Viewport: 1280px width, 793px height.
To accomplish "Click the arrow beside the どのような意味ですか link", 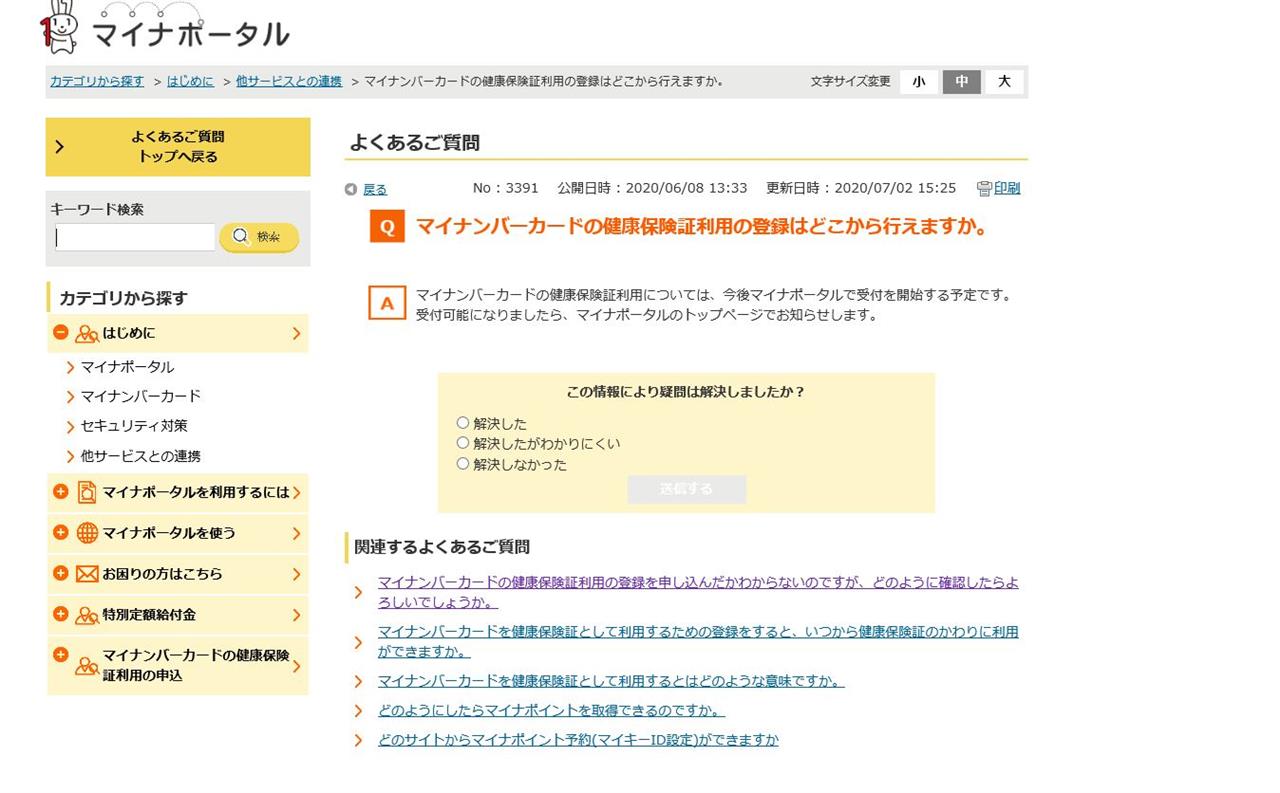I will coord(358,682).
